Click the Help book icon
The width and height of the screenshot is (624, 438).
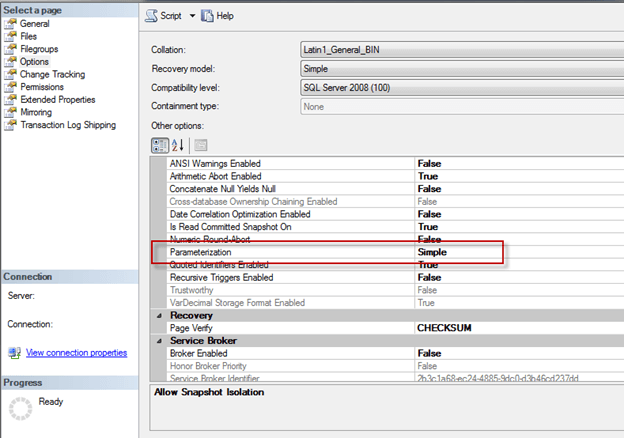pos(207,16)
